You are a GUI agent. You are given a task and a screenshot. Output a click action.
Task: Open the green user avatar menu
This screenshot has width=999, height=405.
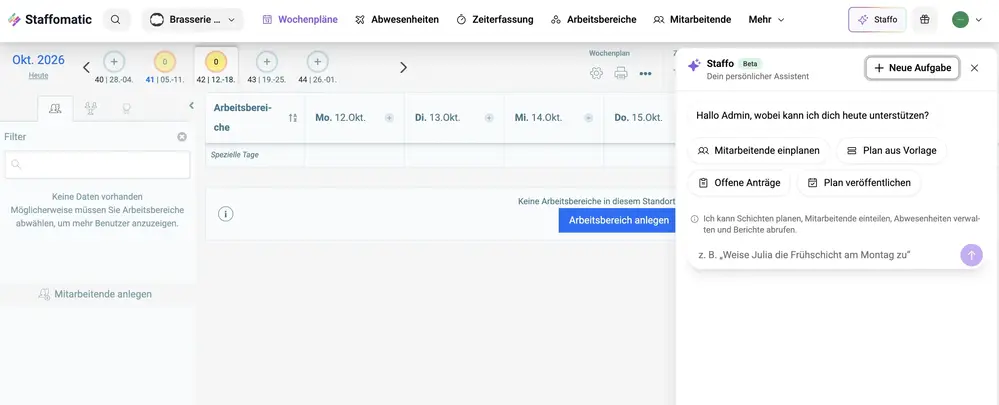(967, 20)
